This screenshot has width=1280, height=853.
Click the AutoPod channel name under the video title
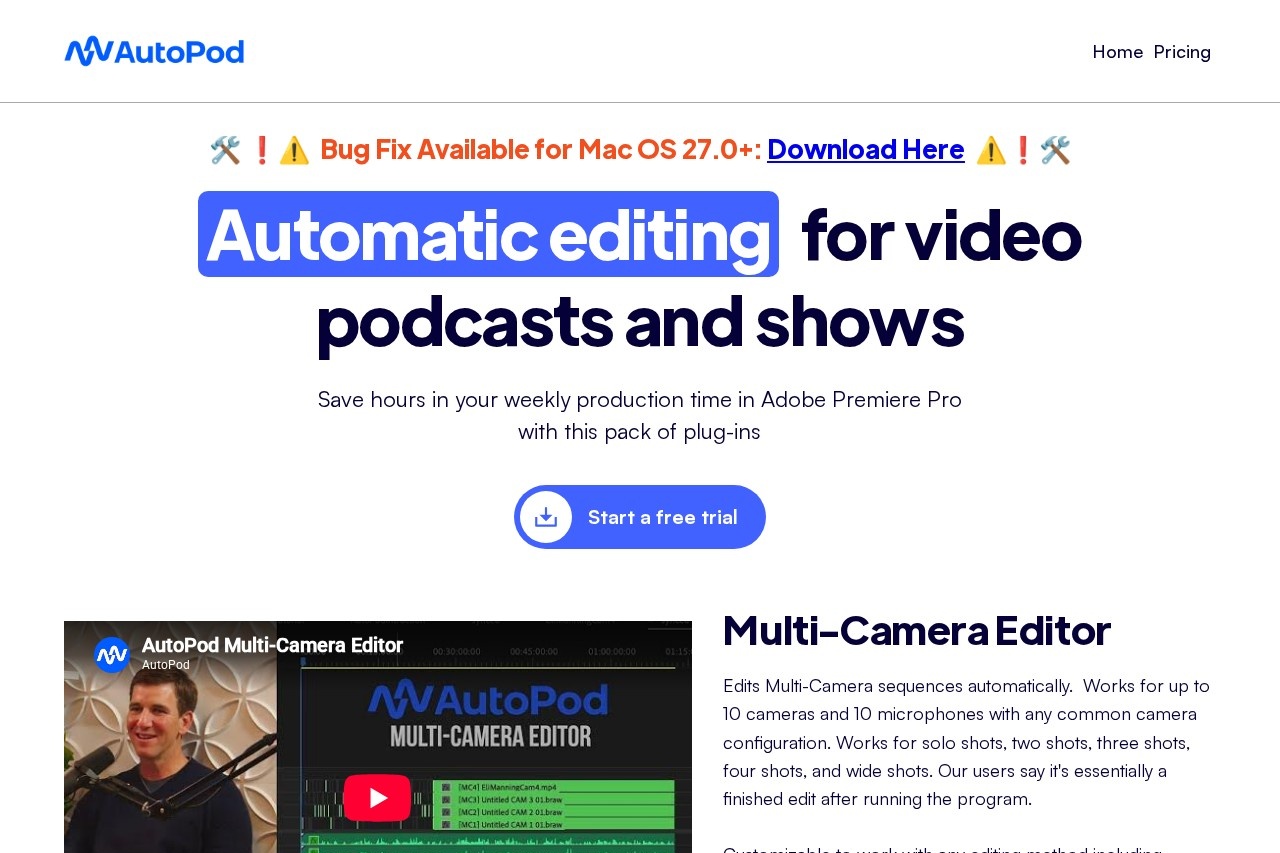166,665
